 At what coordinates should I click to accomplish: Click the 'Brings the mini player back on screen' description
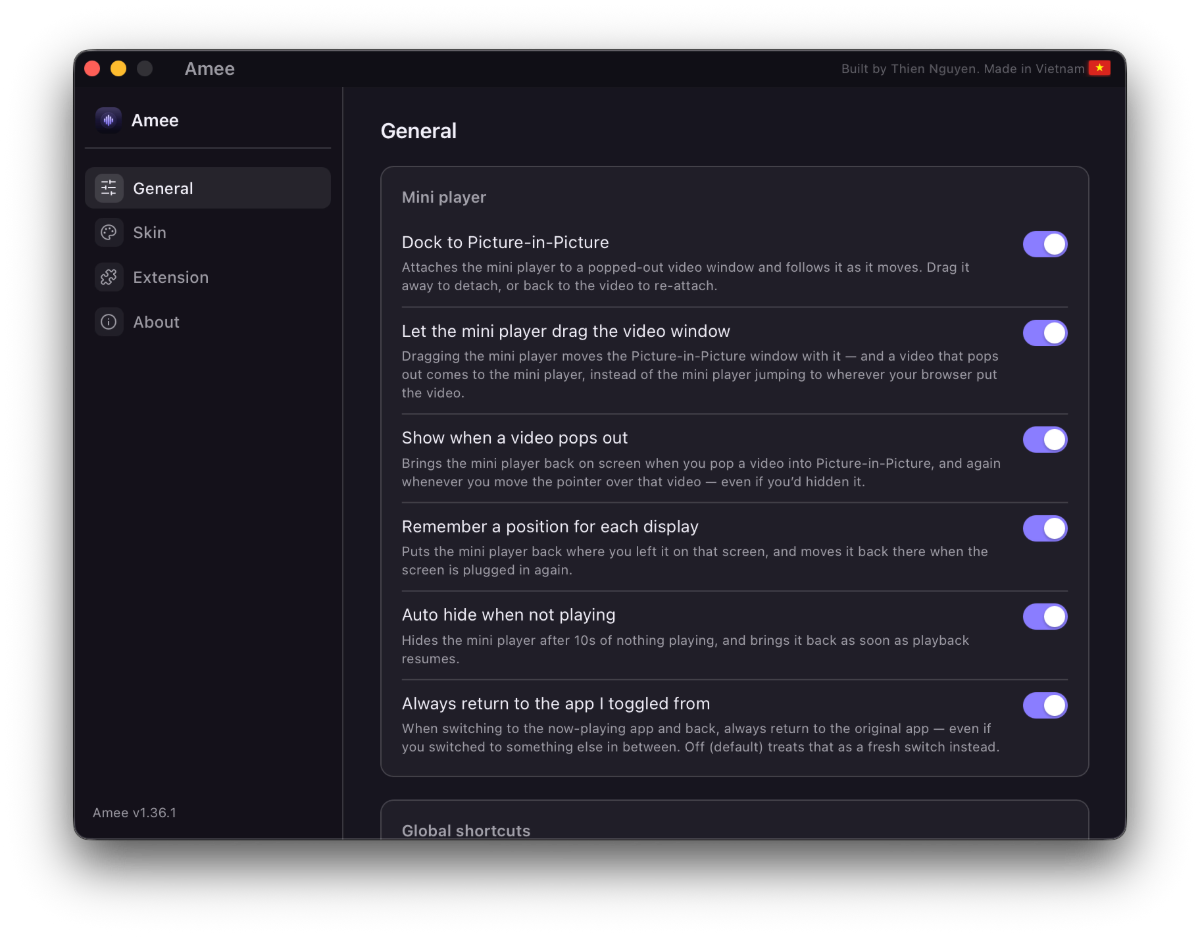[701, 472]
